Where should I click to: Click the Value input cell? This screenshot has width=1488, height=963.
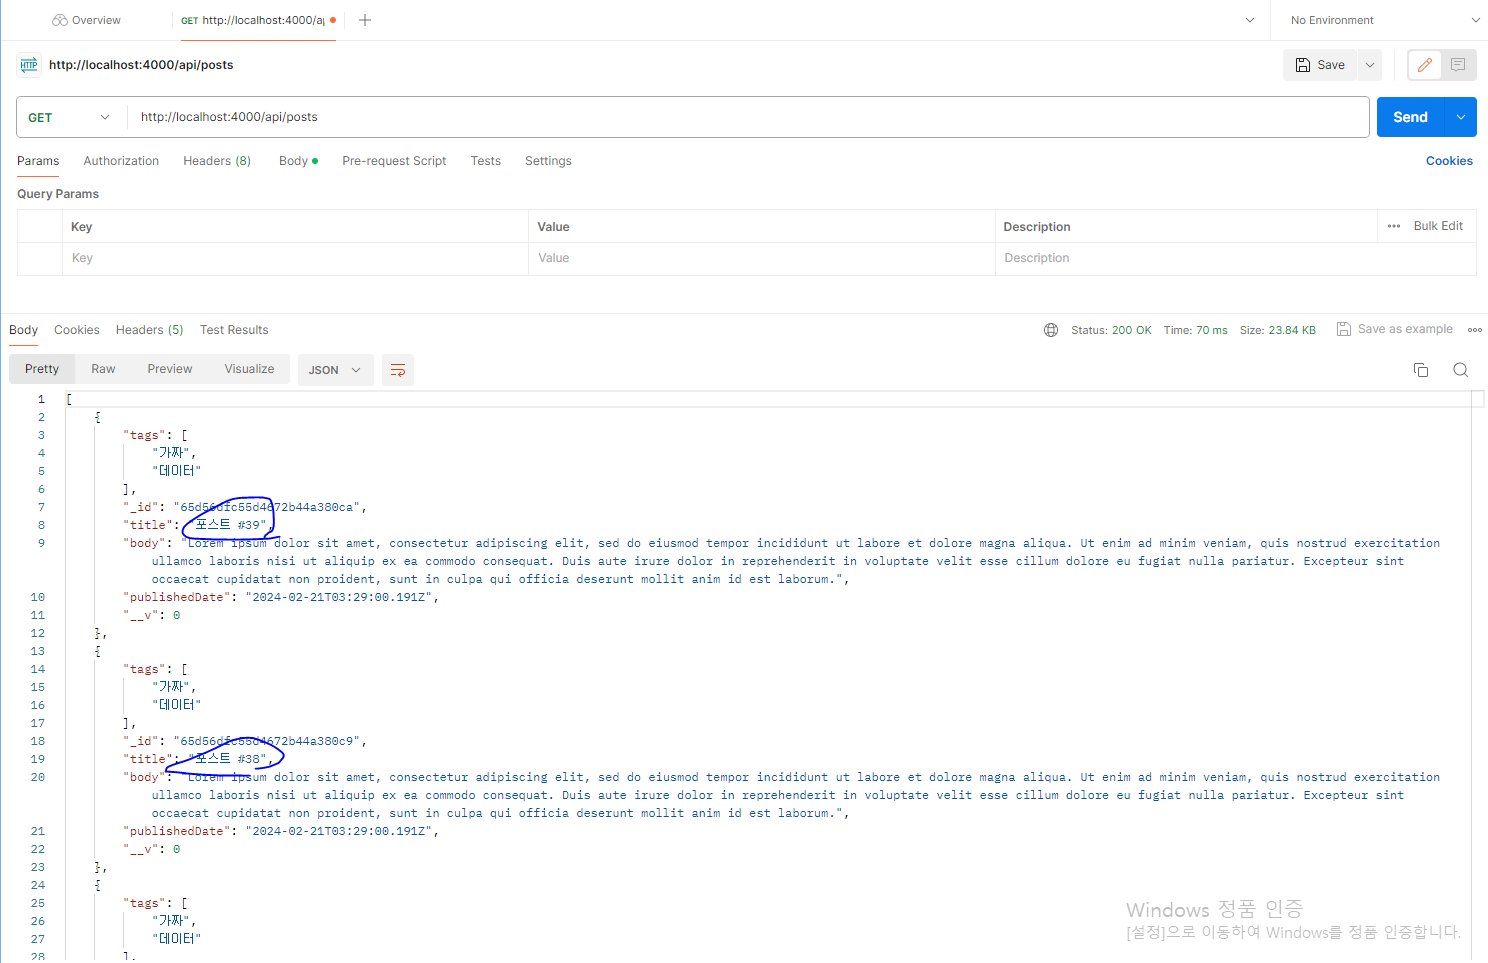[761, 258]
